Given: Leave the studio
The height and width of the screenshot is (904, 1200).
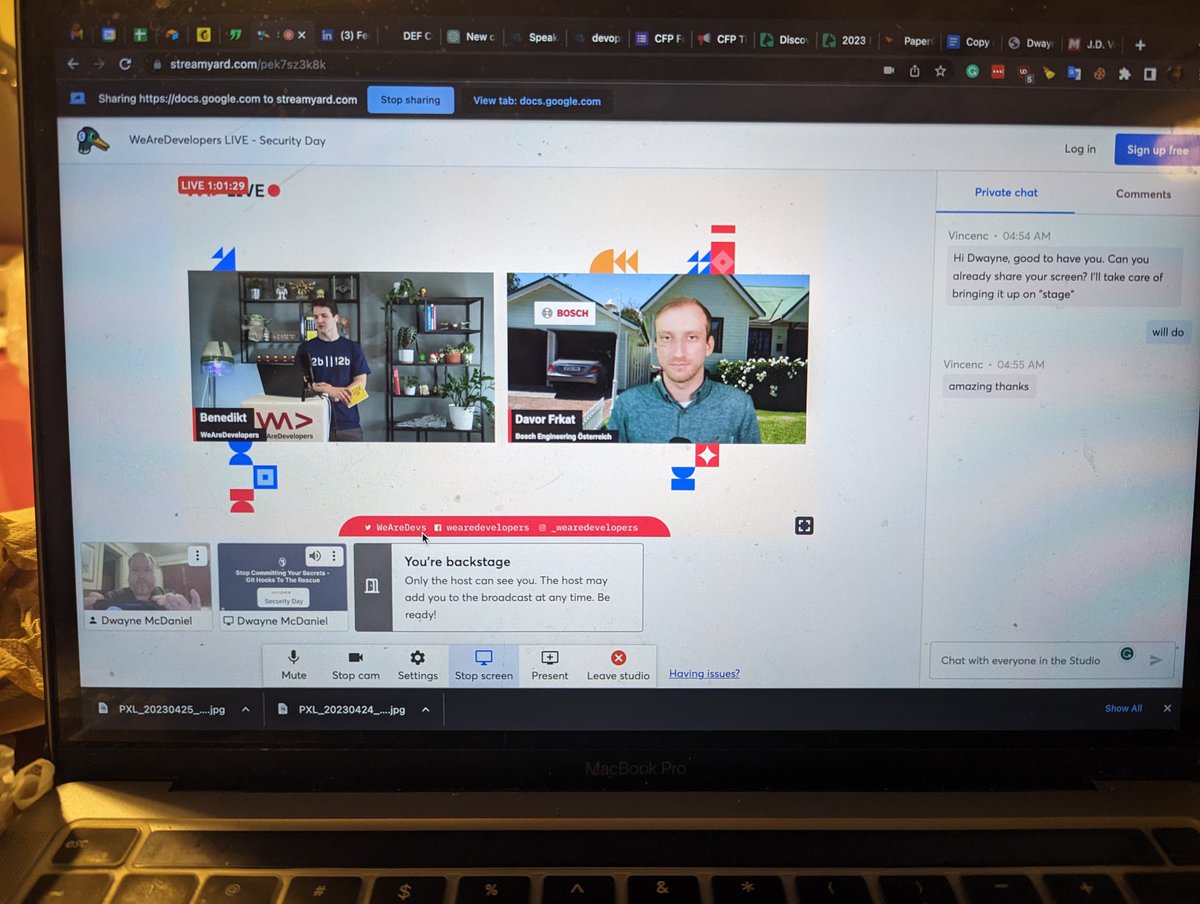Looking at the screenshot, I should click(x=618, y=665).
